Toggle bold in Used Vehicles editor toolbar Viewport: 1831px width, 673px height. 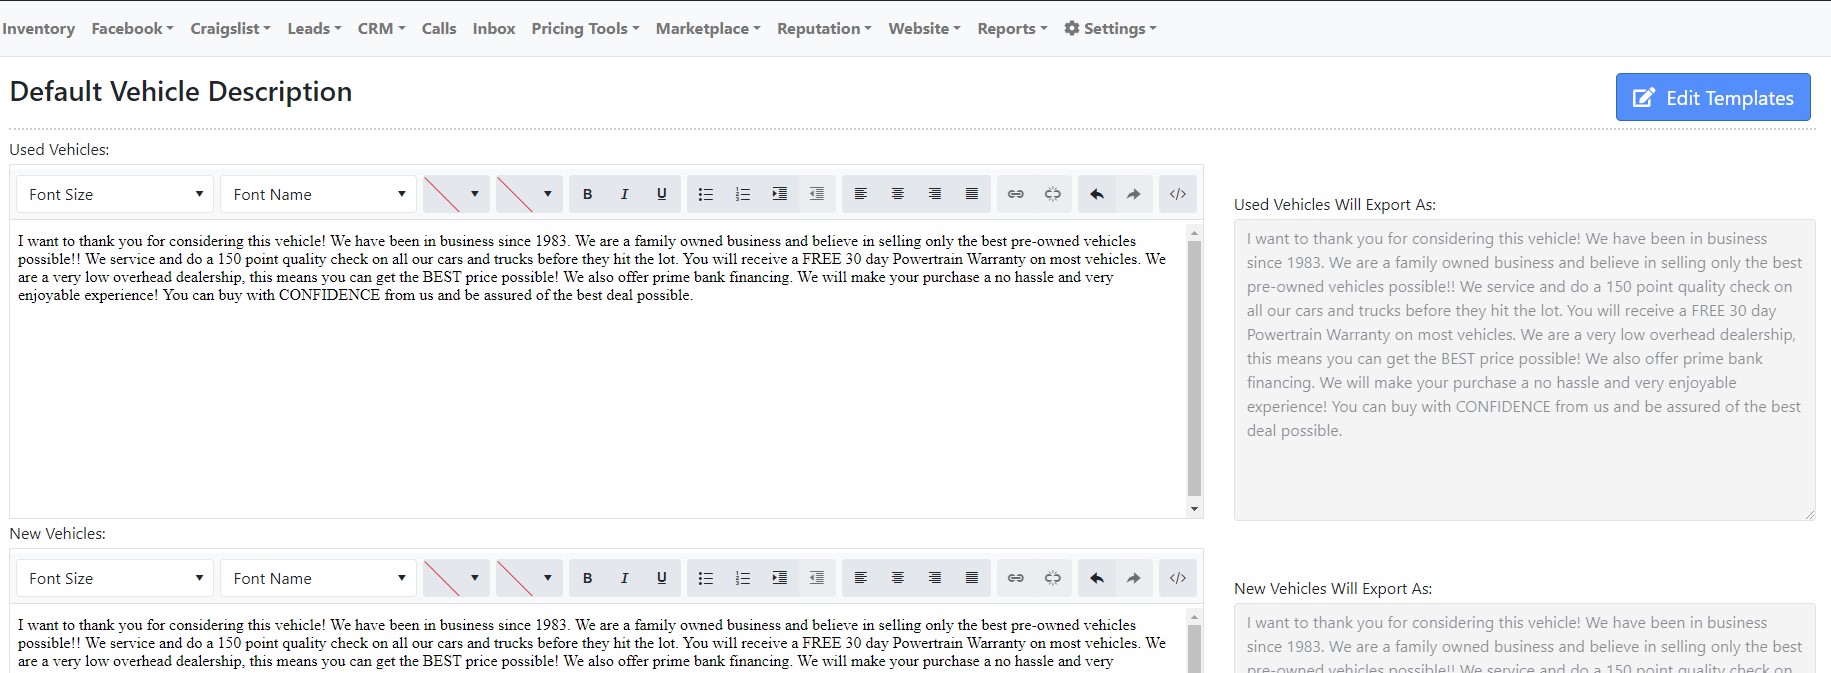tap(588, 194)
